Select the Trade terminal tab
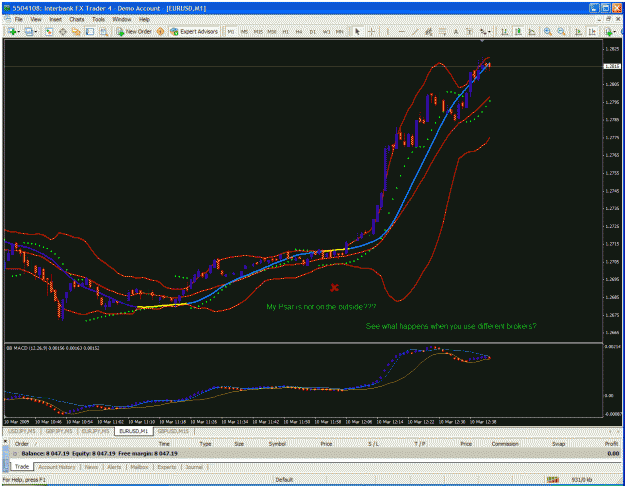The height and width of the screenshot is (486, 625). (22, 466)
